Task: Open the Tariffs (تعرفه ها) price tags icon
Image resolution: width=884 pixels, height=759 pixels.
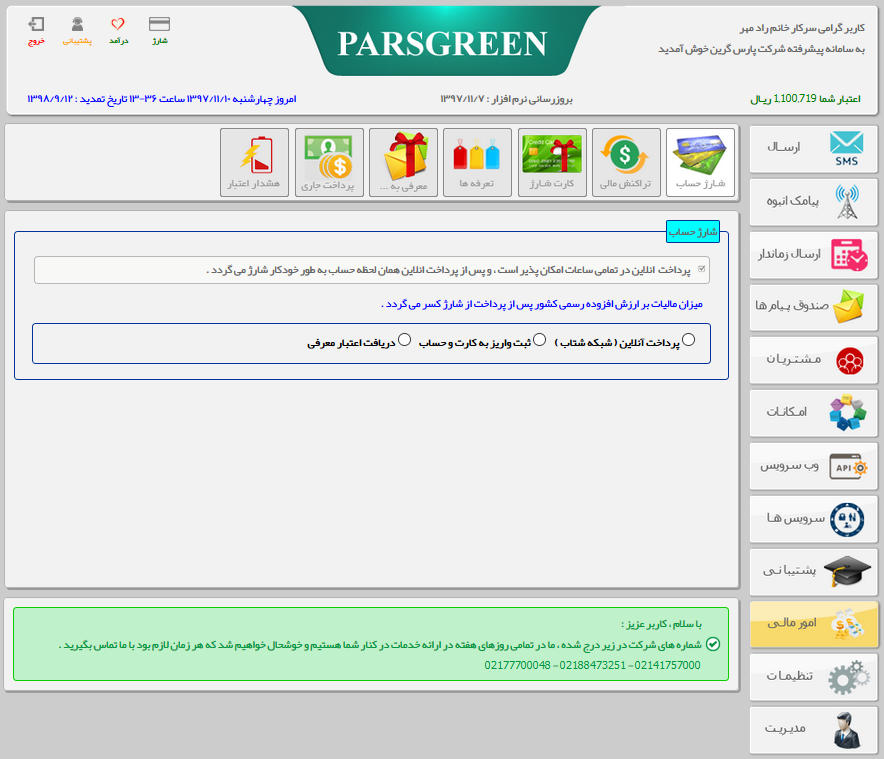Action: pos(477,162)
